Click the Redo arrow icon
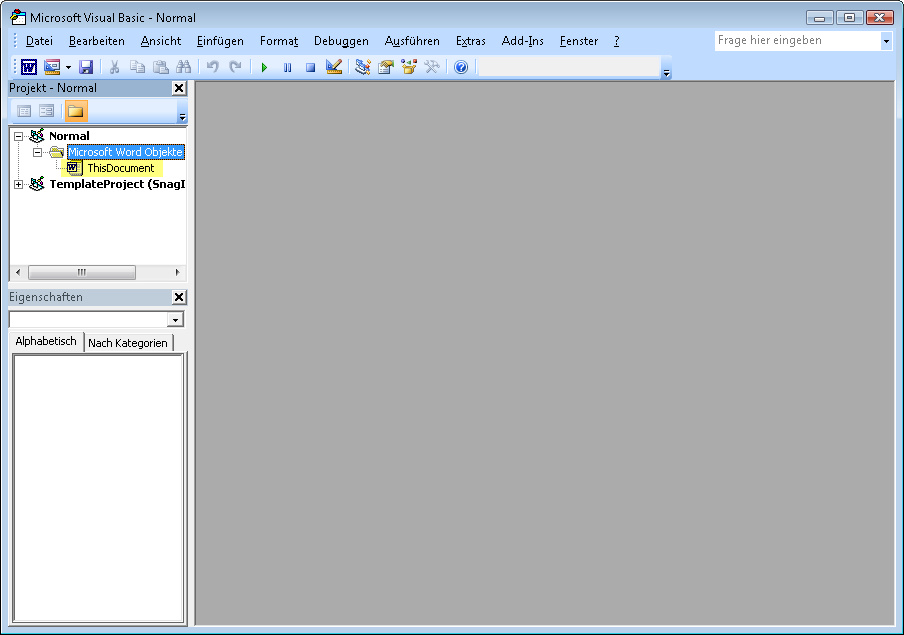The height and width of the screenshot is (635, 904). (x=235, y=67)
